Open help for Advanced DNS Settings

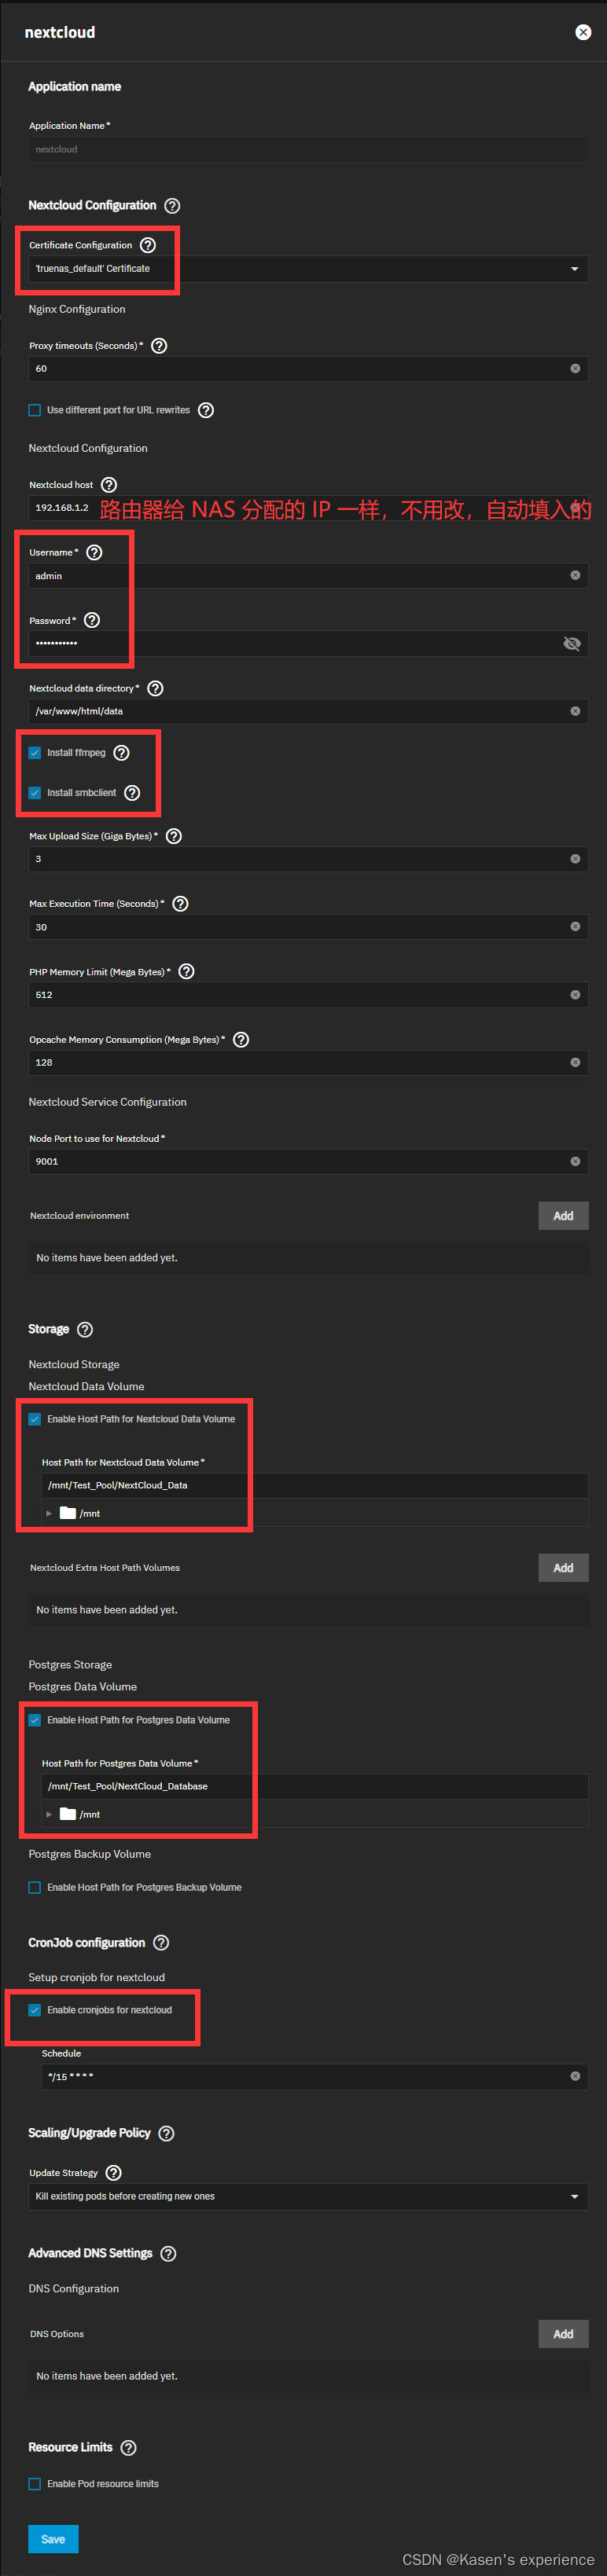[168, 2254]
